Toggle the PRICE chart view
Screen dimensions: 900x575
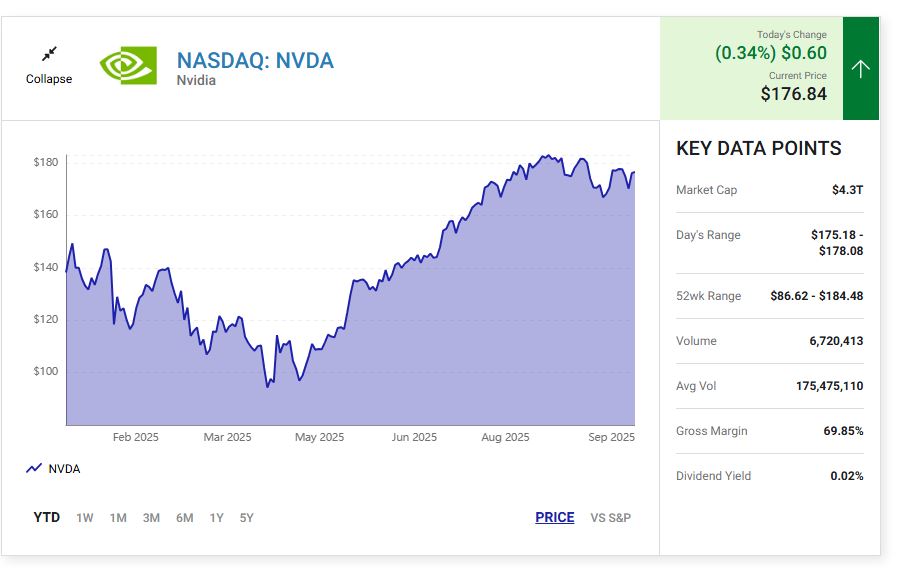555,517
